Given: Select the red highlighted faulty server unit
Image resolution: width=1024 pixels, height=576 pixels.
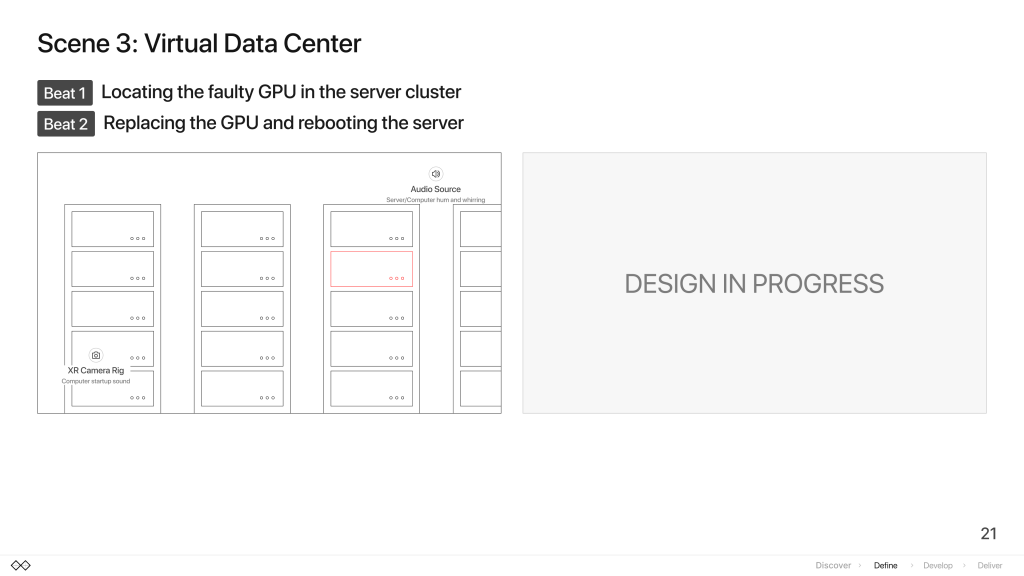Looking at the screenshot, I should click(372, 268).
